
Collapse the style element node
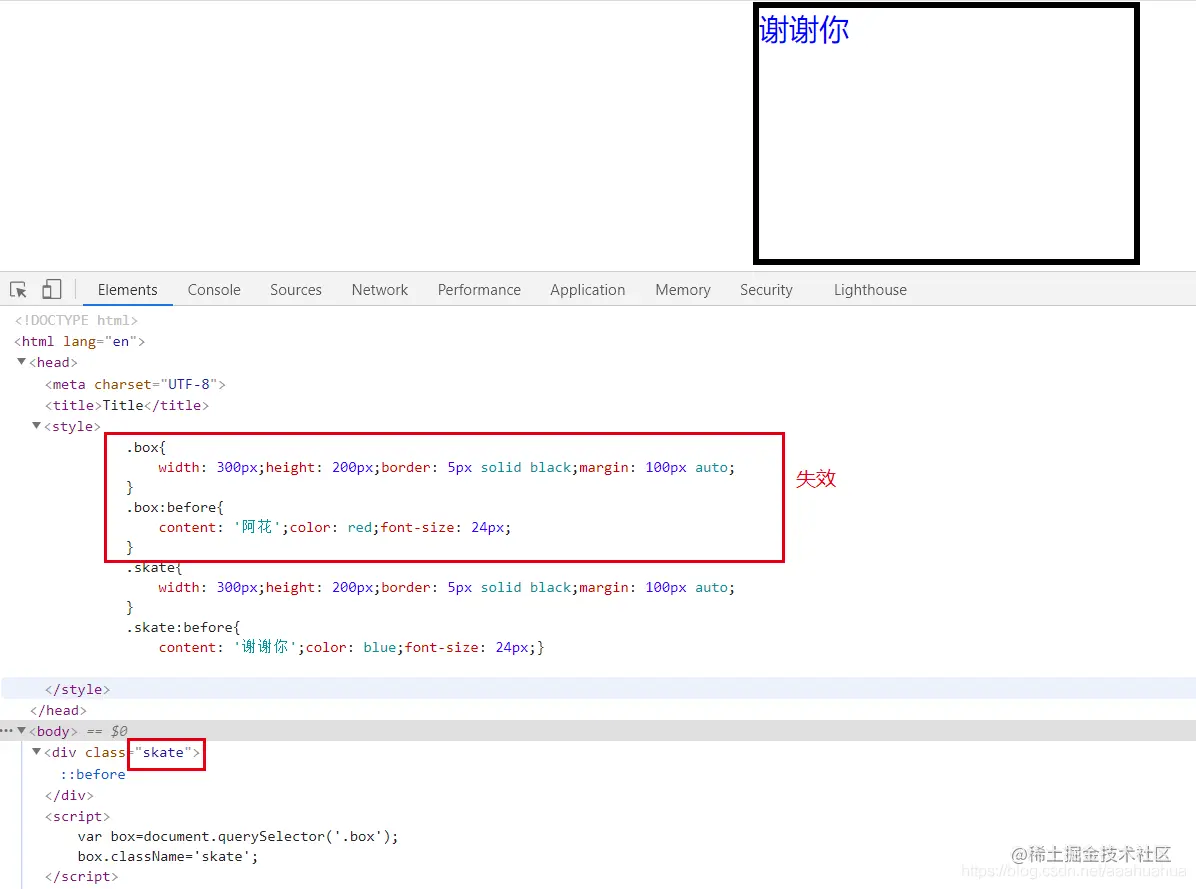point(37,425)
